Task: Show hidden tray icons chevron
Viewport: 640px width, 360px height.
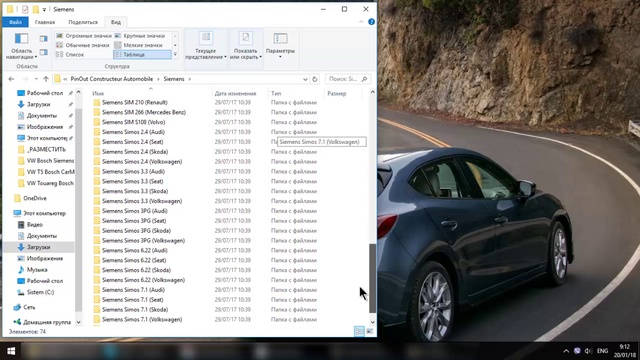Action: [x=566, y=351]
